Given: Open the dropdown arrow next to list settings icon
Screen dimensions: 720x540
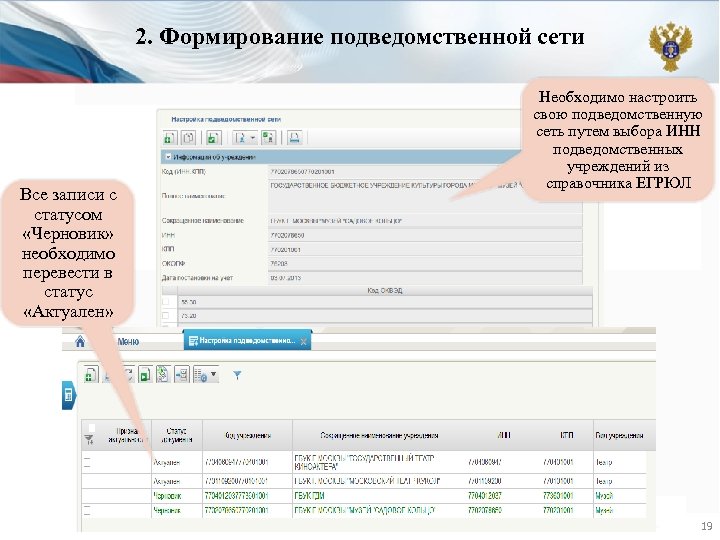Looking at the screenshot, I should click(x=213, y=375).
